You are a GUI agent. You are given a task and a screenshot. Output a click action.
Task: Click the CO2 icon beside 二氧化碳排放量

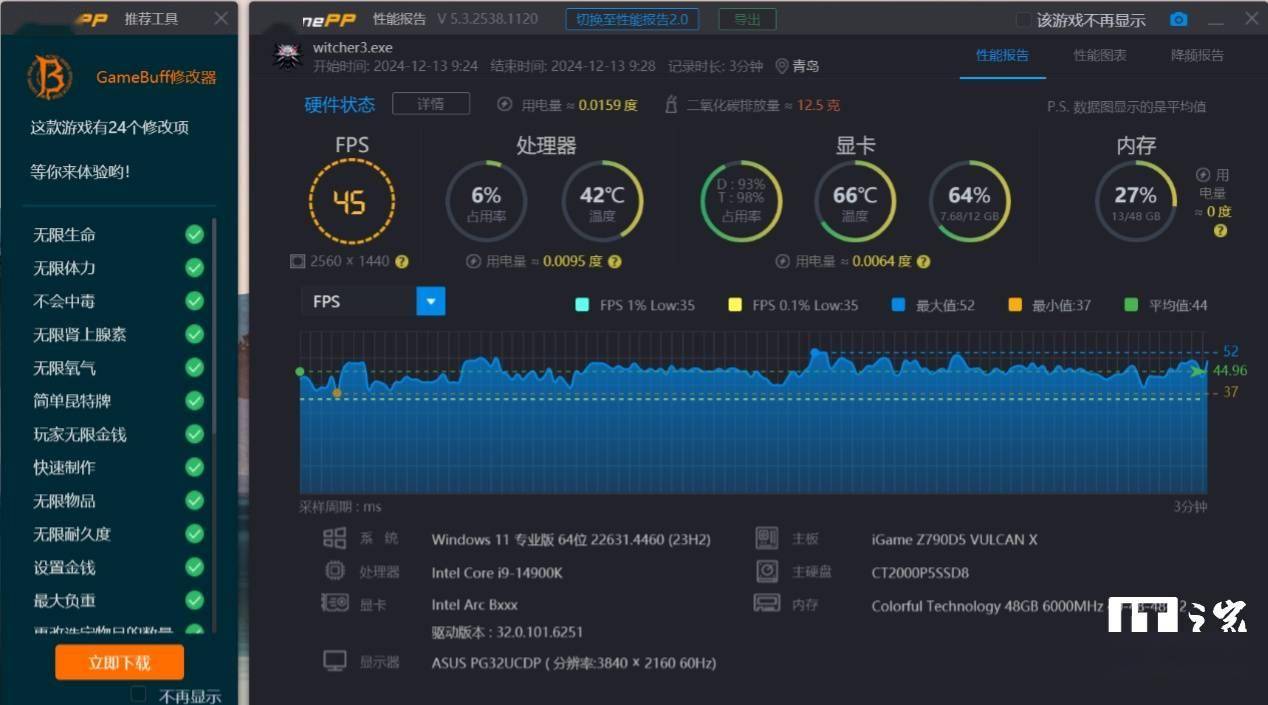tap(671, 105)
